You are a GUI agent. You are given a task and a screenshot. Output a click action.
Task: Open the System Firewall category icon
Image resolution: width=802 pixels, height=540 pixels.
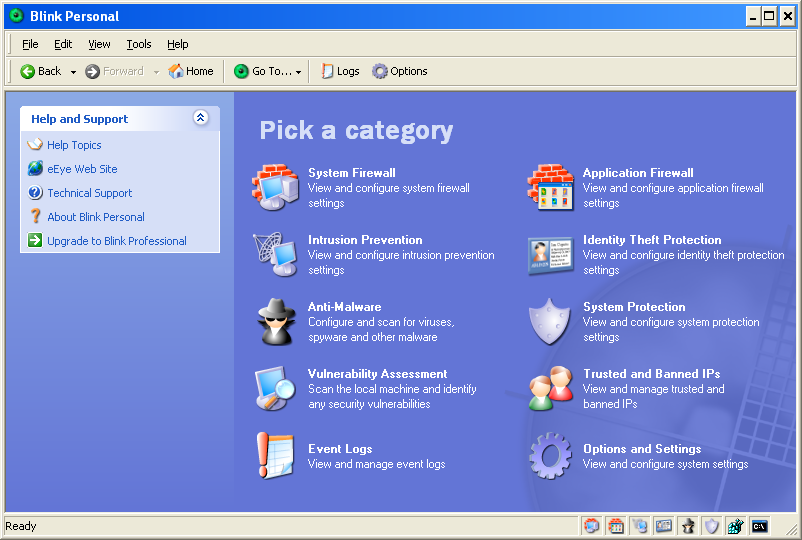[275, 187]
